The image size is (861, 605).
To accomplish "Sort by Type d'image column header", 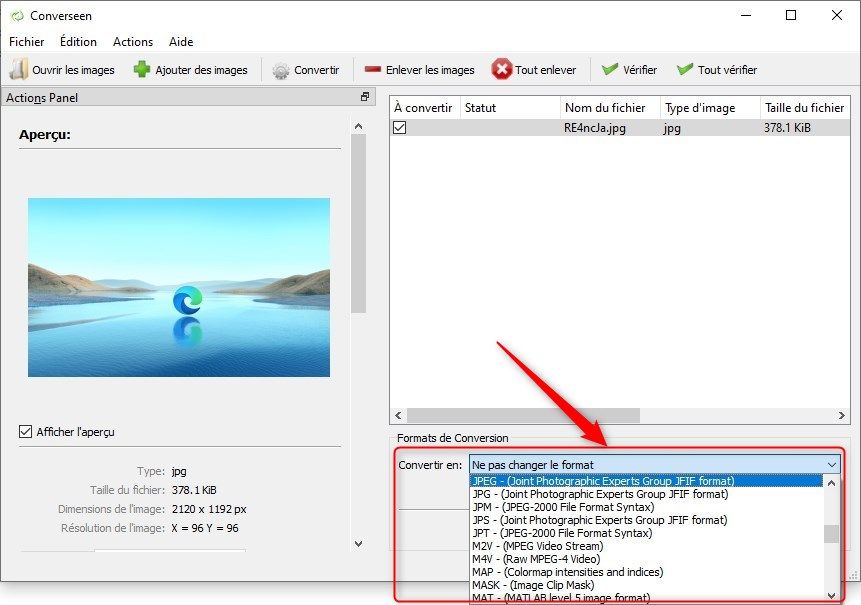I will 710,108.
